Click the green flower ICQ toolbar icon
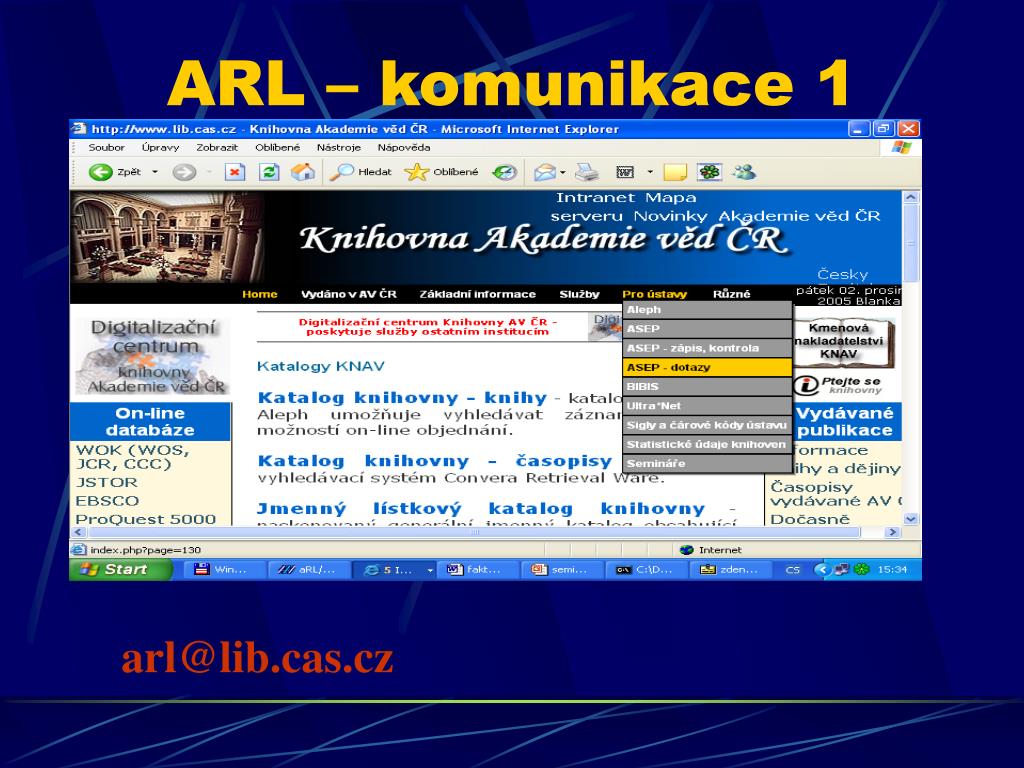Screen dimensions: 1024x768 point(710,172)
